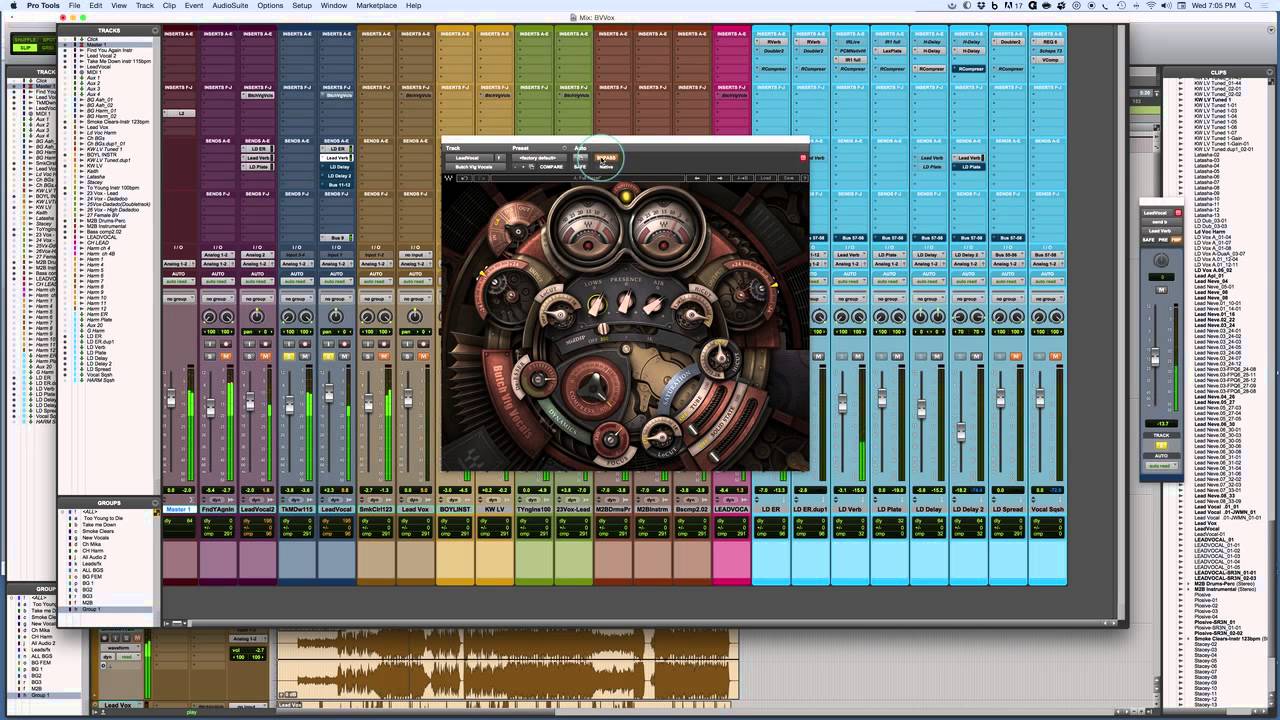1280x720 pixels.
Task: Select the LD Plate track name
Action: tap(889, 509)
